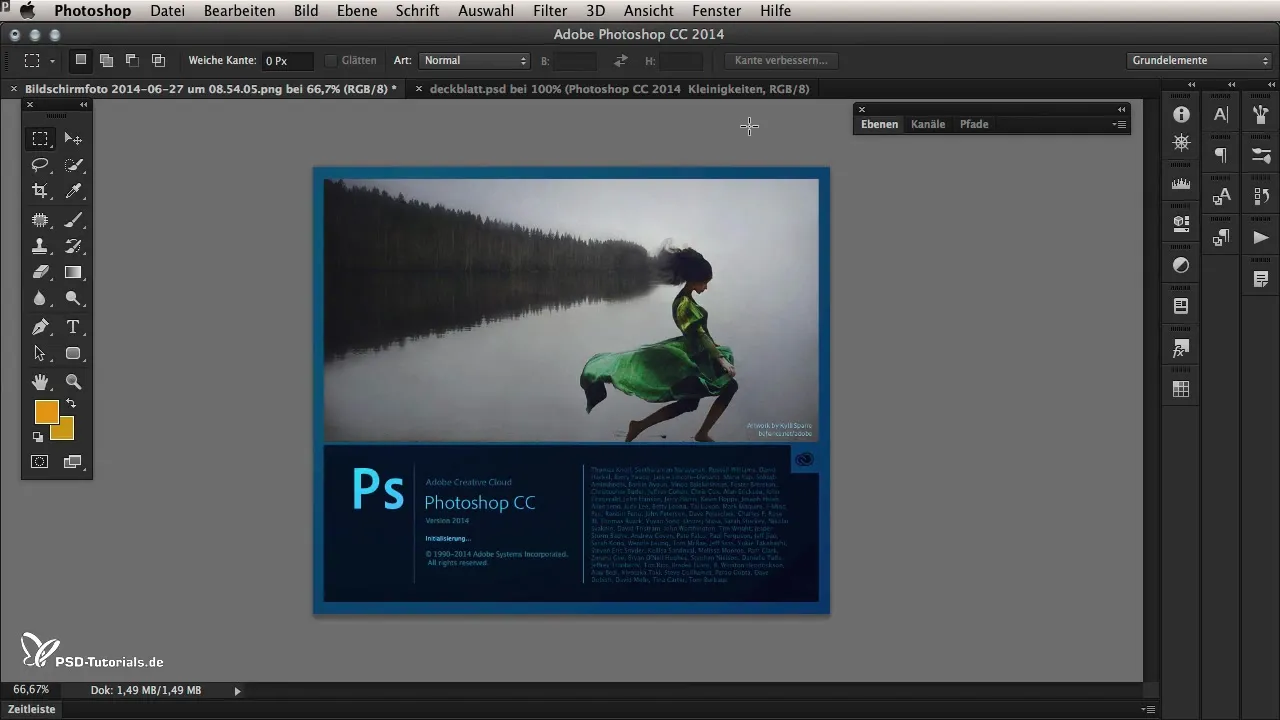The width and height of the screenshot is (1280, 720).
Task: Select the Quick Selection tool
Action: (x=73, y=164)
